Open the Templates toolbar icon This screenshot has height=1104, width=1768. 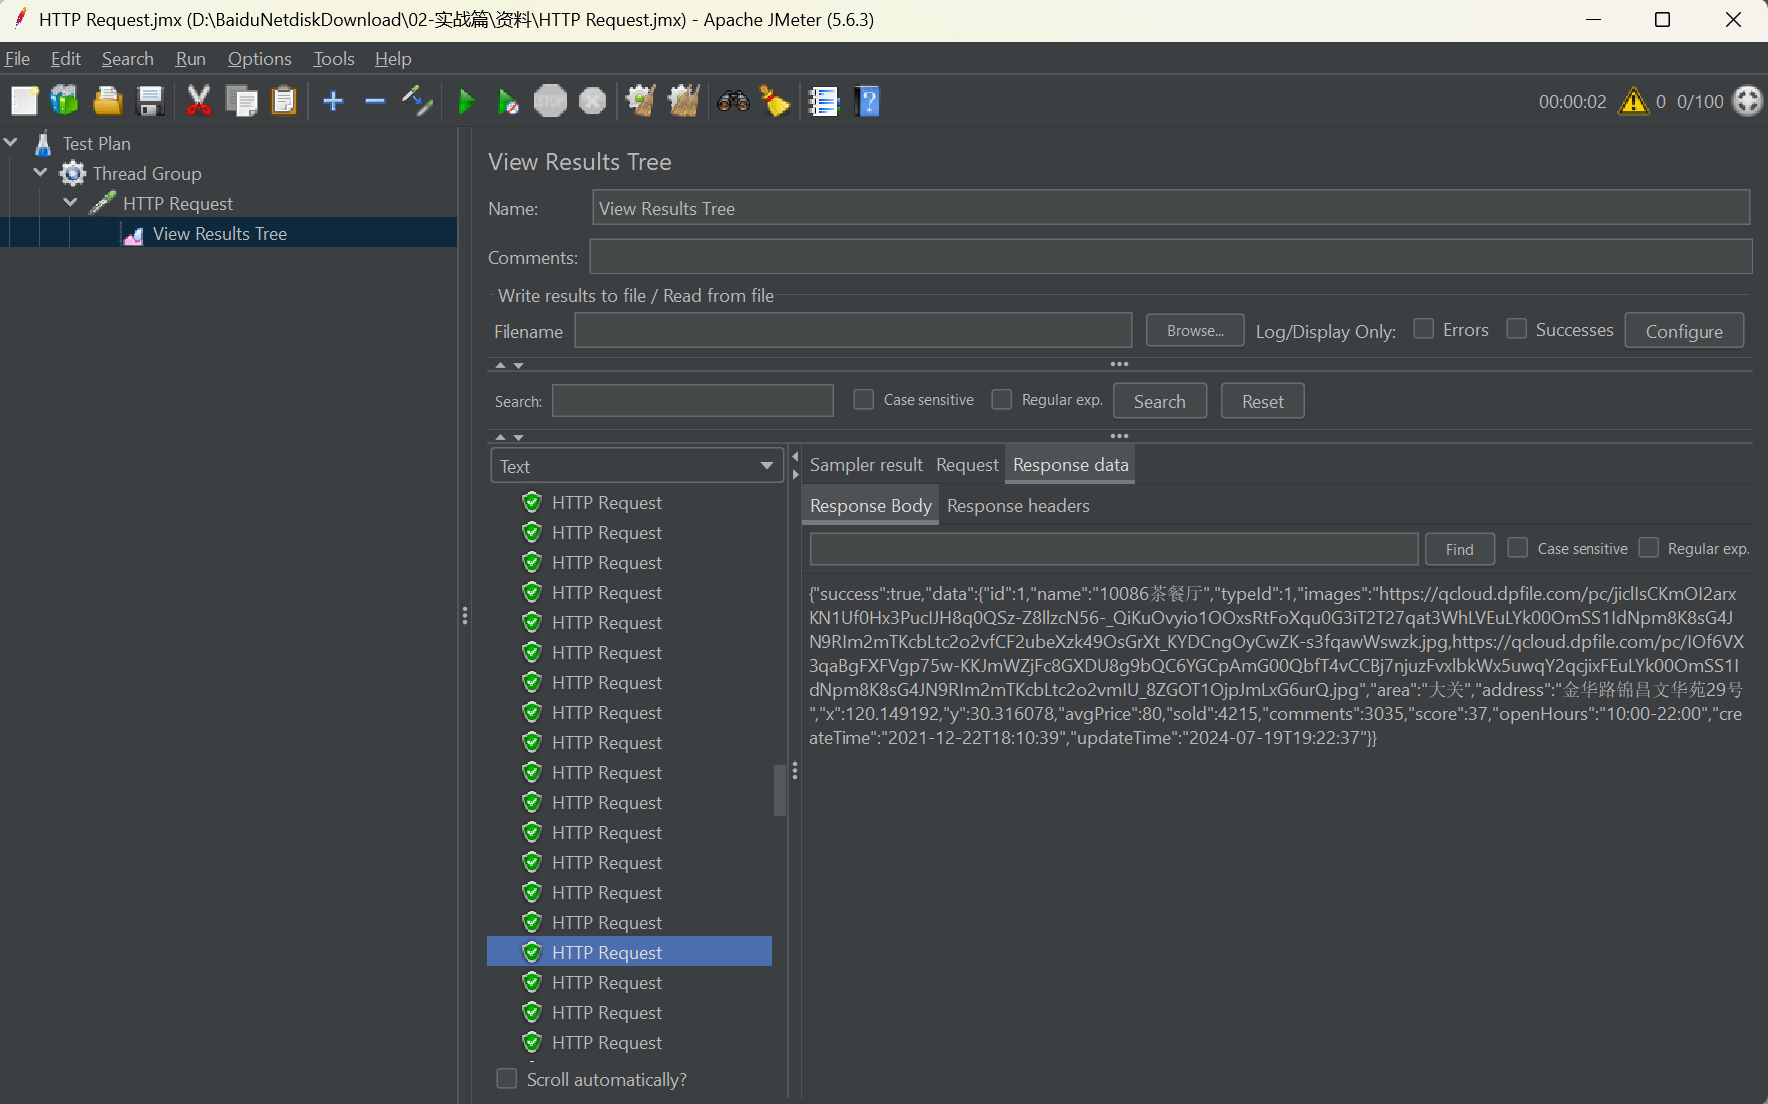[x=65, y=101]
